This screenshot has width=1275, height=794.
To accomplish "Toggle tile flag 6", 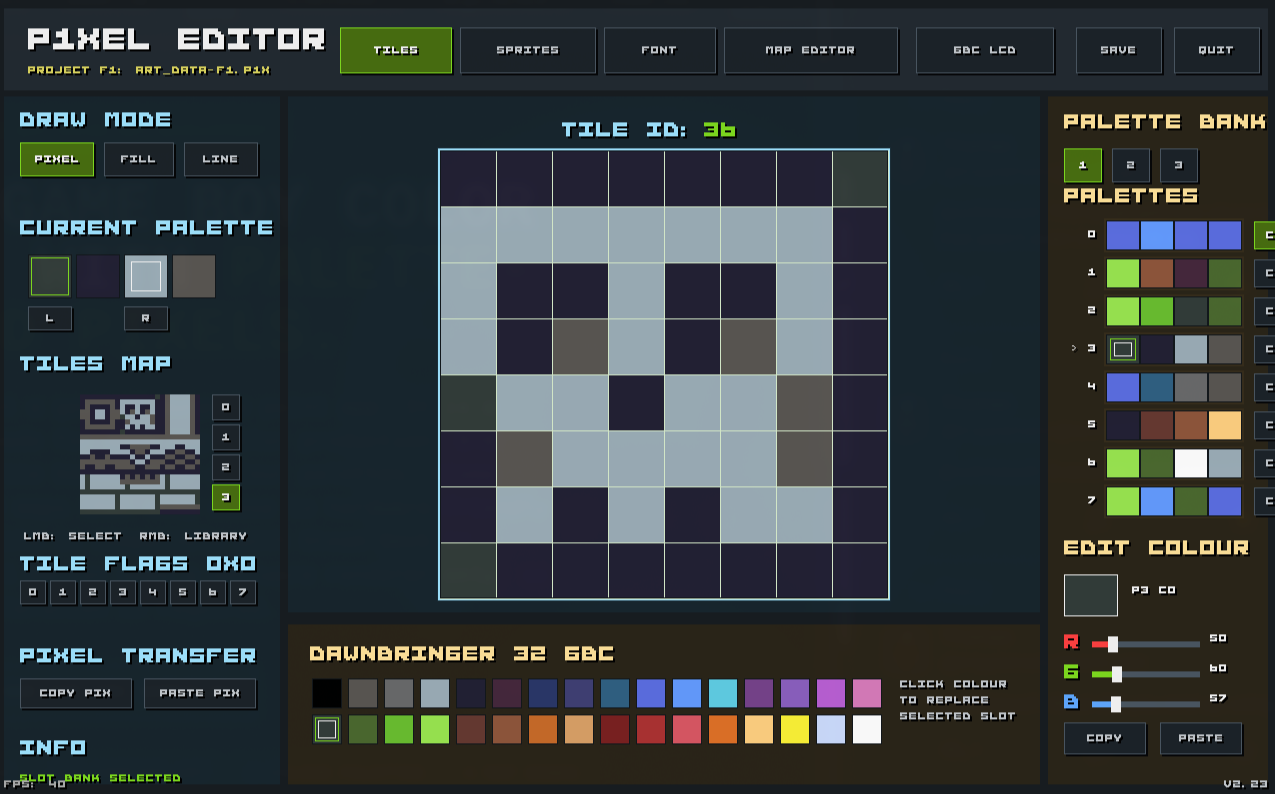I will click(x=213, y=593).
